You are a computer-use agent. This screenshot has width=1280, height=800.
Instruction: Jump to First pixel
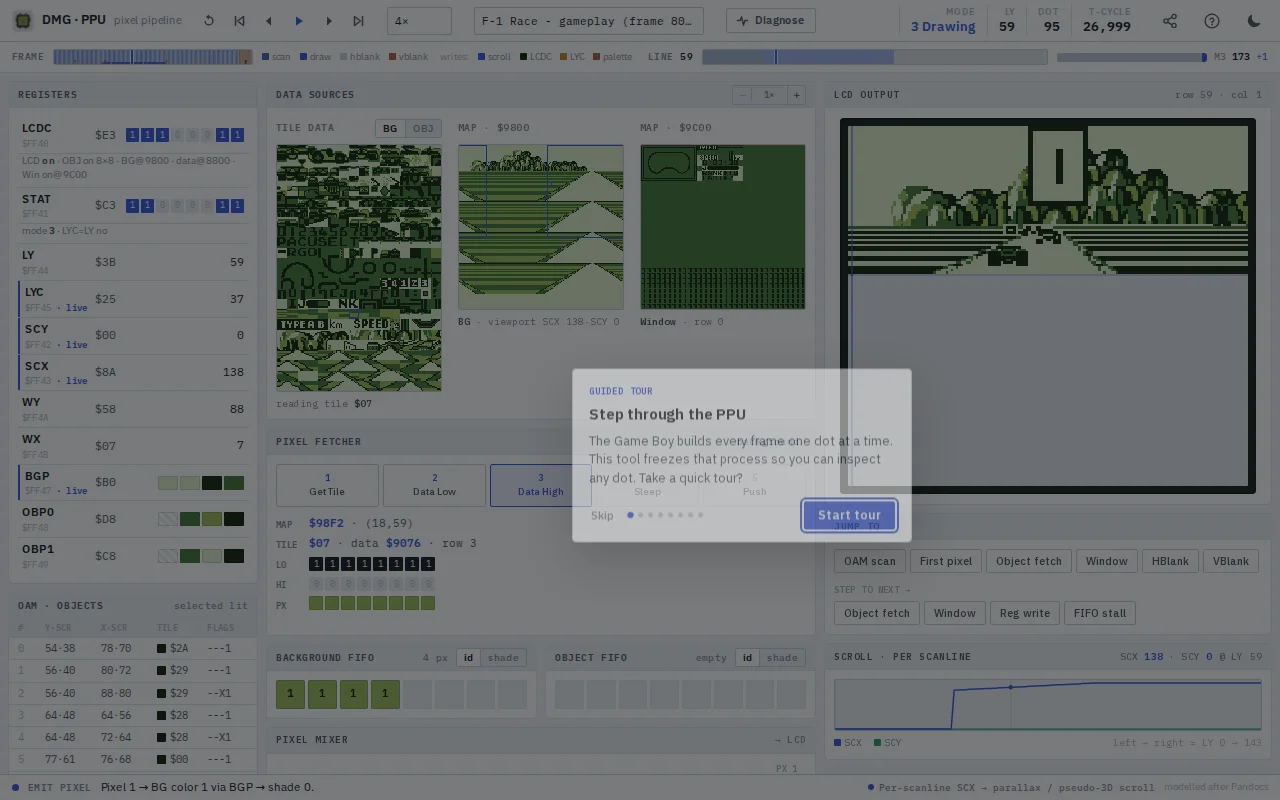pyautogui.click(x=946, y=561)
